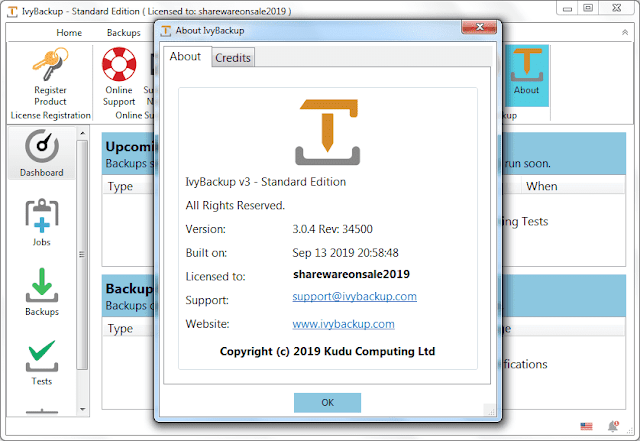Click the About ribbon icon
Image resolution: width=640 pixels, height=441 pixels.
[x=527, y=76]
